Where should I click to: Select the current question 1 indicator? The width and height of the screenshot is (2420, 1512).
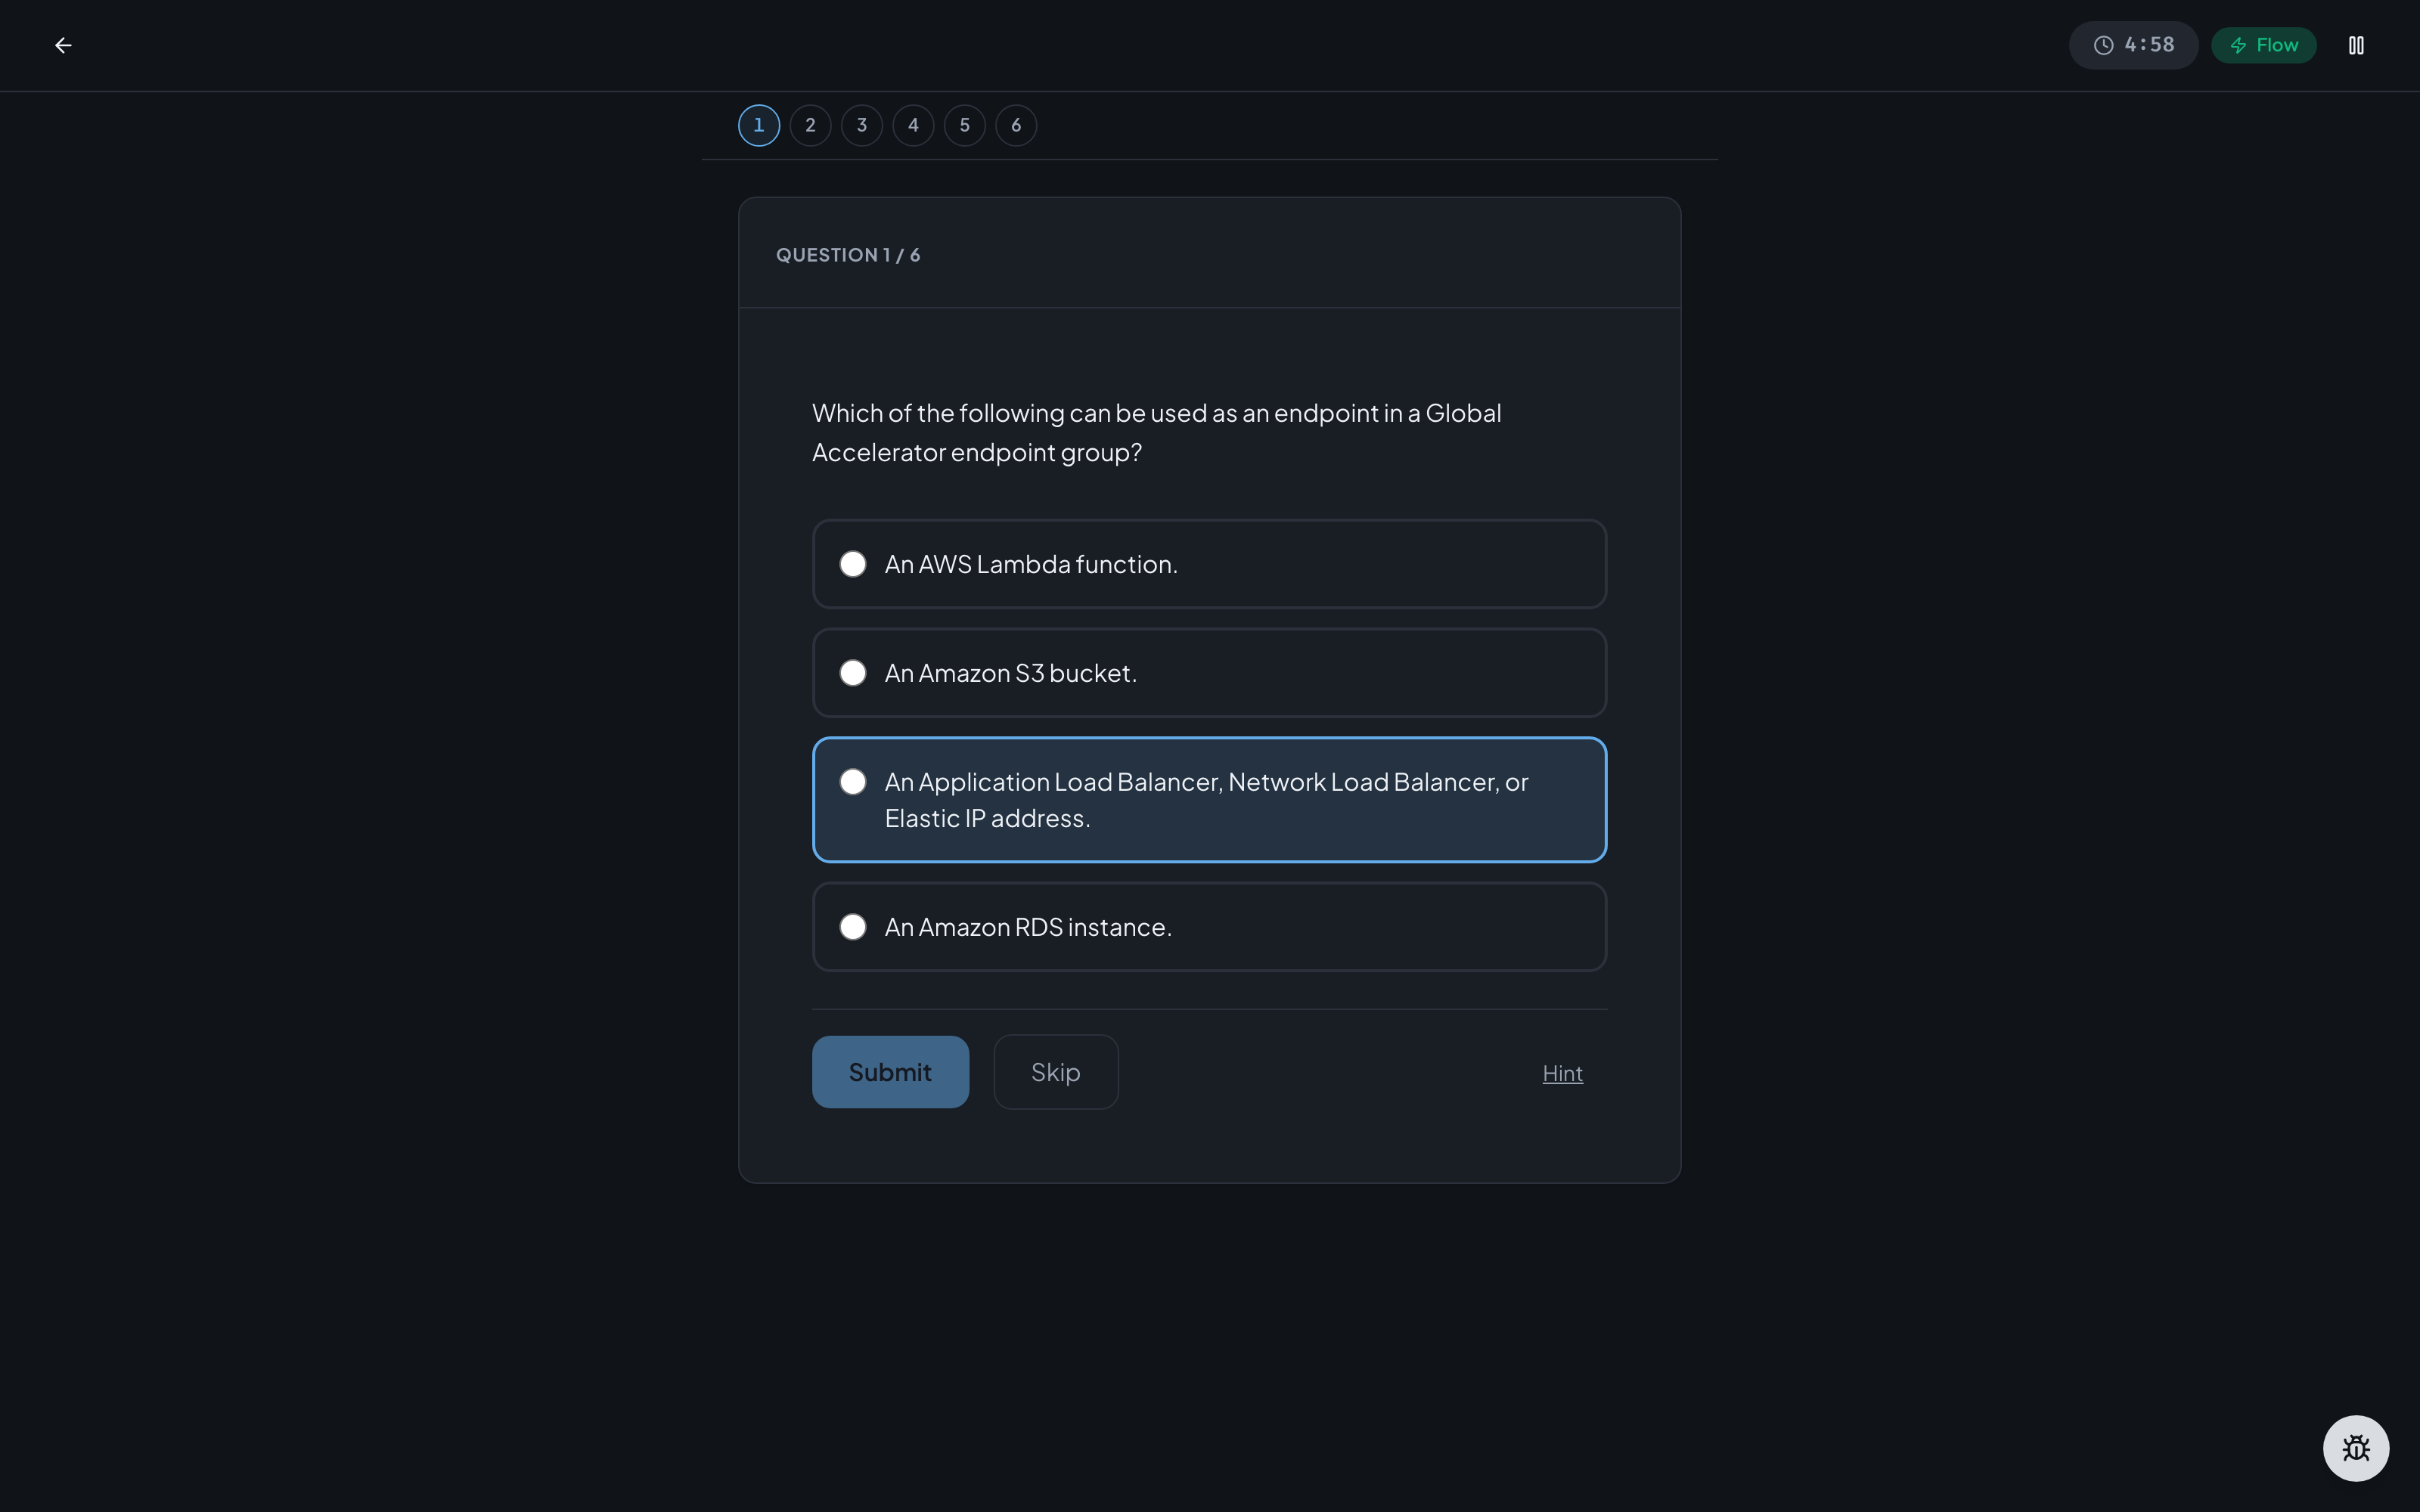coord(759,125)
